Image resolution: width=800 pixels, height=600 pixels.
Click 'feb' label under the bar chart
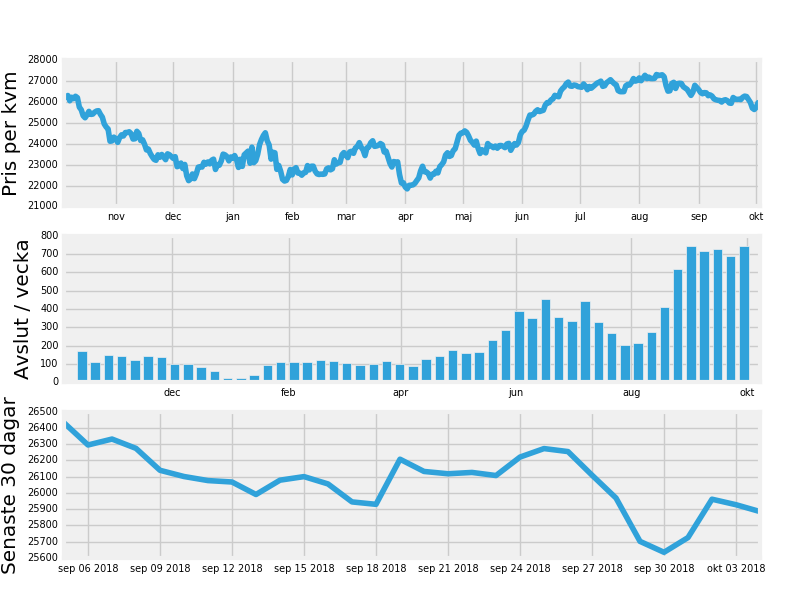pyautogui.click(x=288, y=393)
